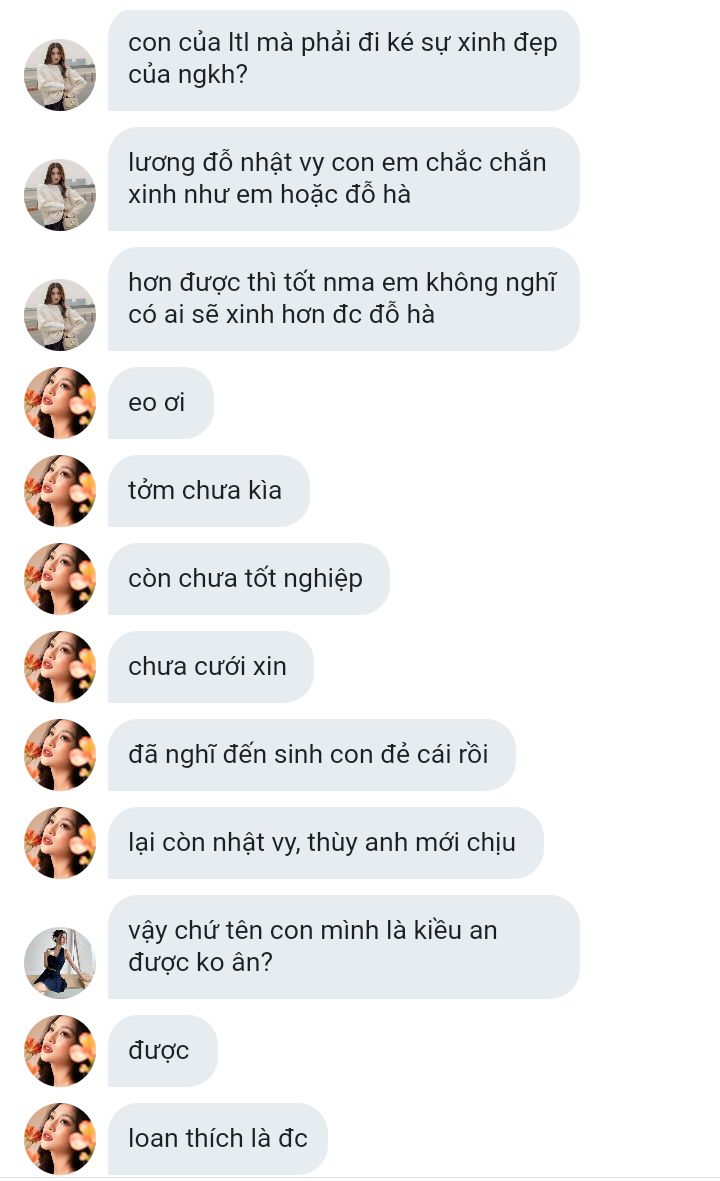Select avatar next to 'đã nghĩ đến sinh con'
720x1181 pixels.
coord(60,755)
